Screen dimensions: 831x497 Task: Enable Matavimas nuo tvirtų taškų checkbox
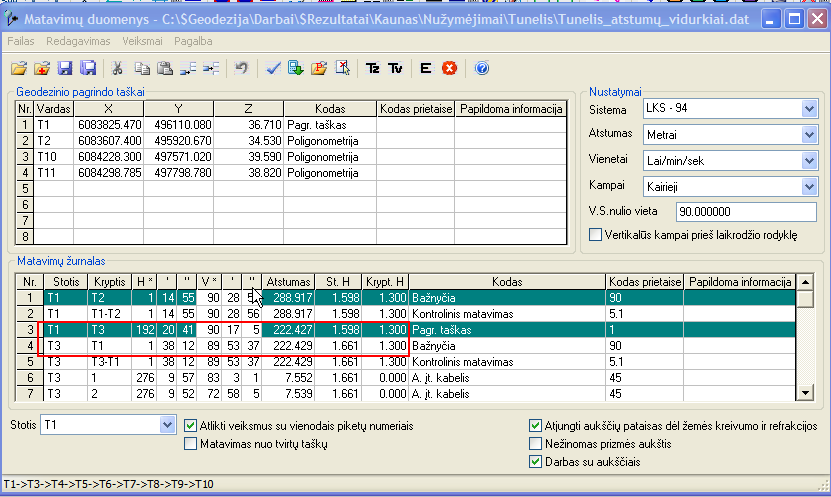coord(190,443)
